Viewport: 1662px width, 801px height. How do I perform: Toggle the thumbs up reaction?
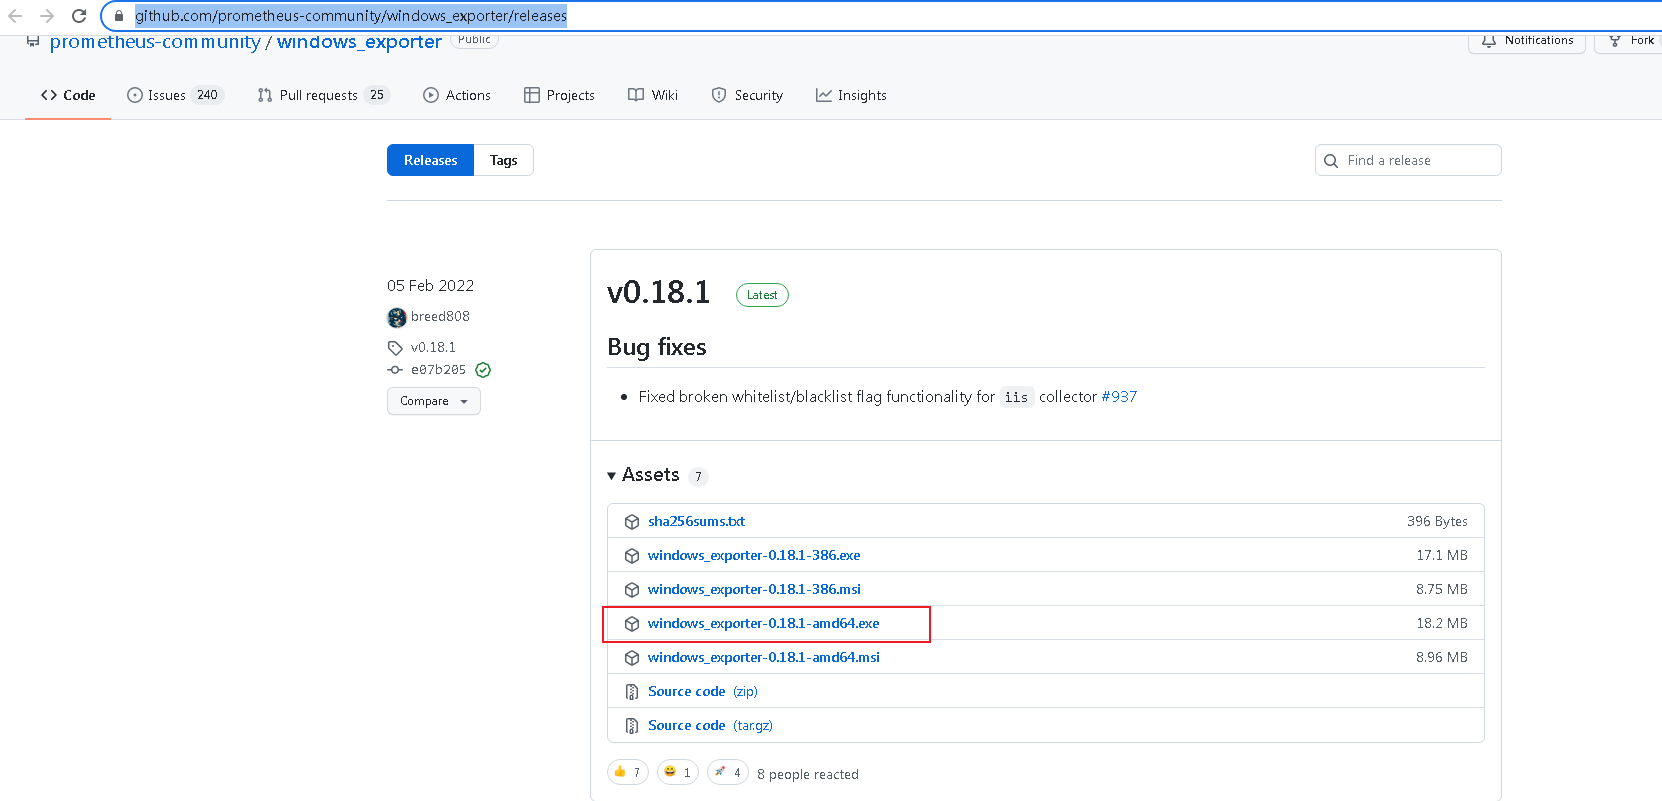point(628,772)
